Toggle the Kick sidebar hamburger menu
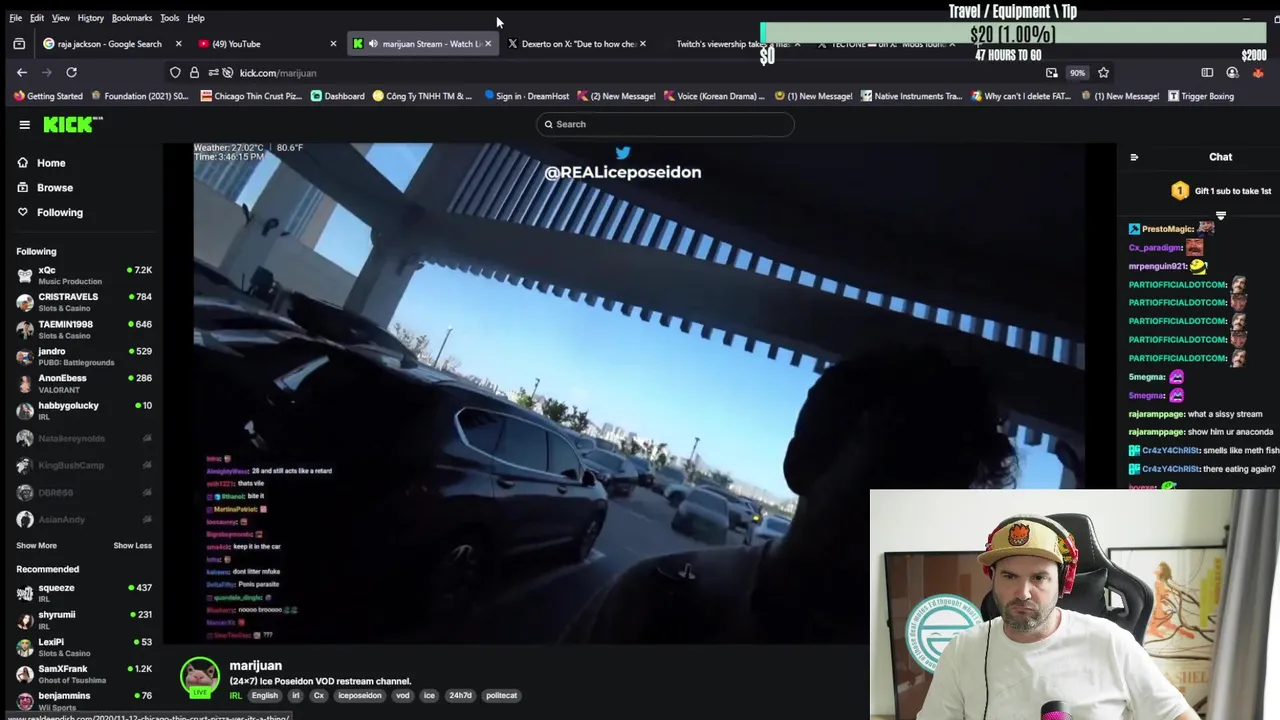 (x=24, y=125)
